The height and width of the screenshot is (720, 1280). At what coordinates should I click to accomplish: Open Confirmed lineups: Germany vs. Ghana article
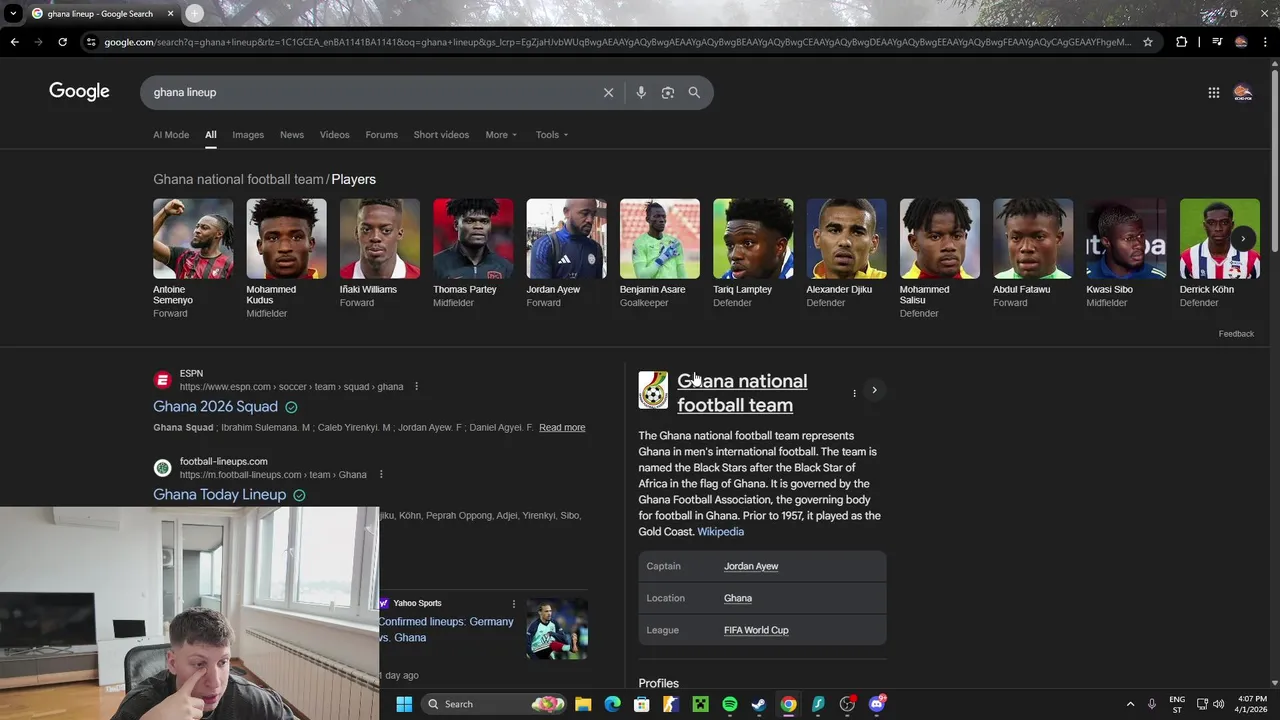[x=446, y=630]
